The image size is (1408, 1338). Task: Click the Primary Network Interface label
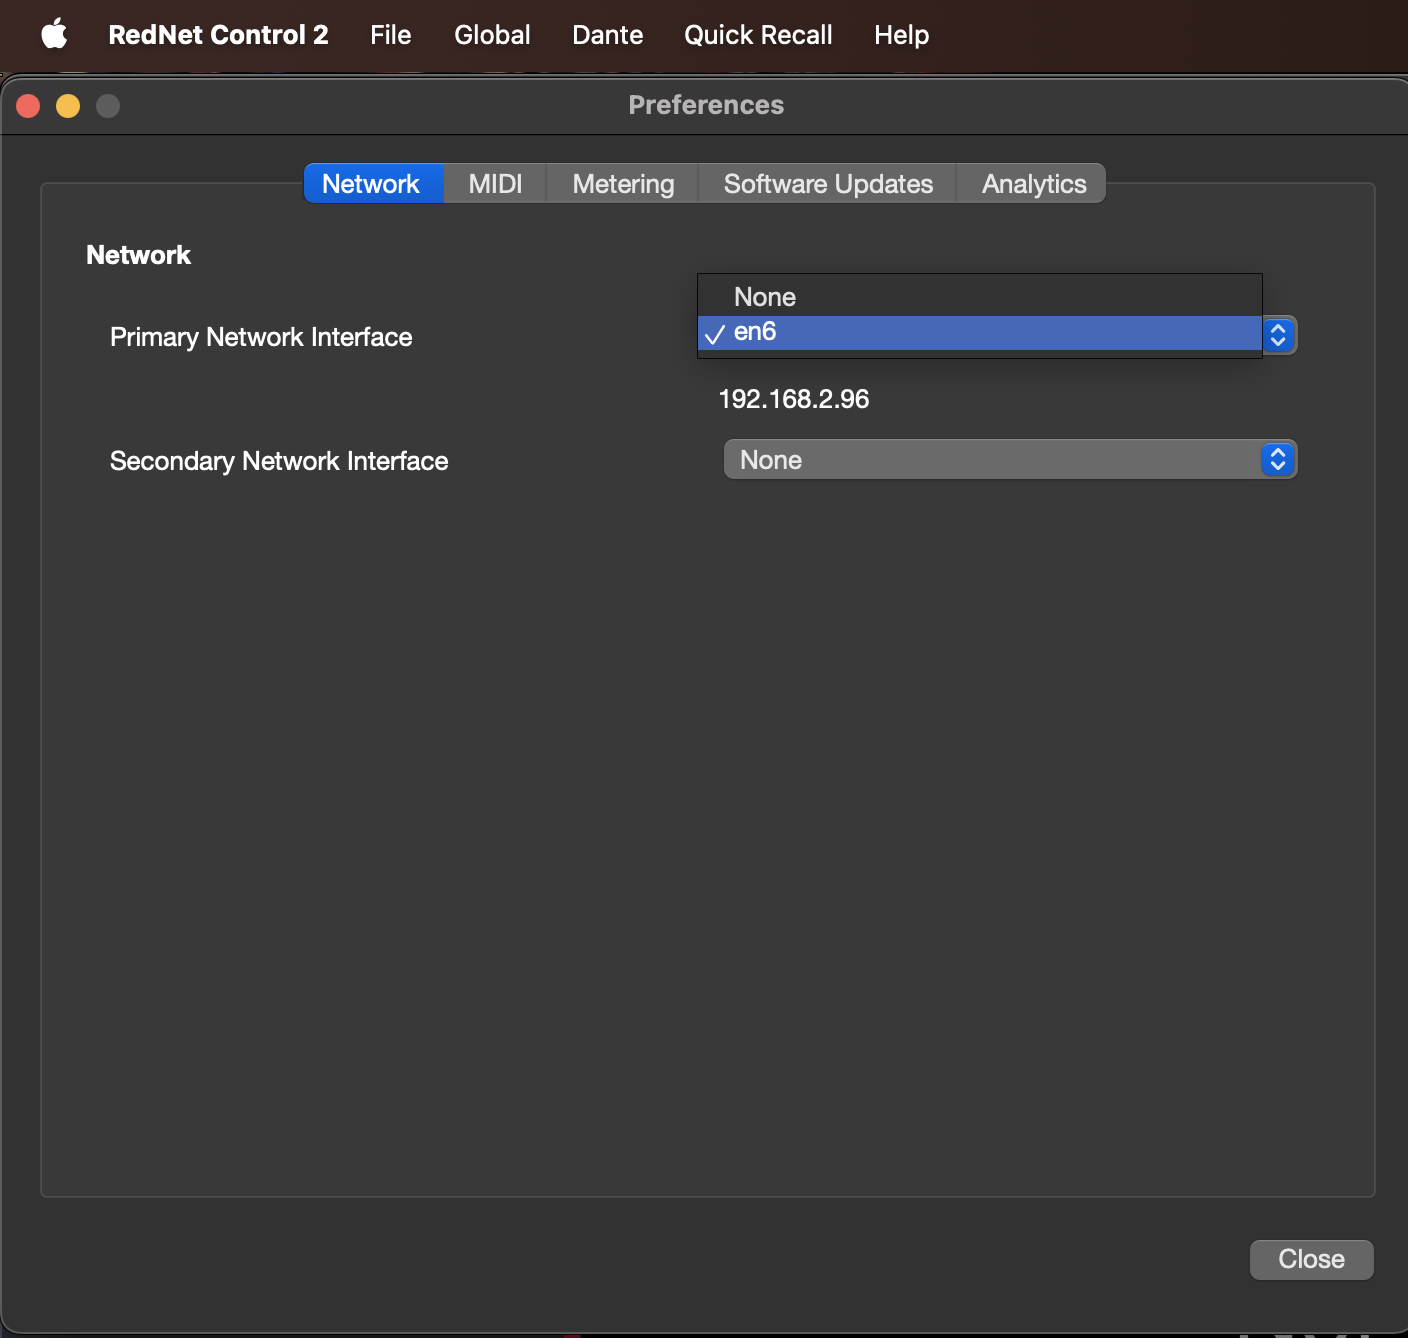(x=261, y=337)
